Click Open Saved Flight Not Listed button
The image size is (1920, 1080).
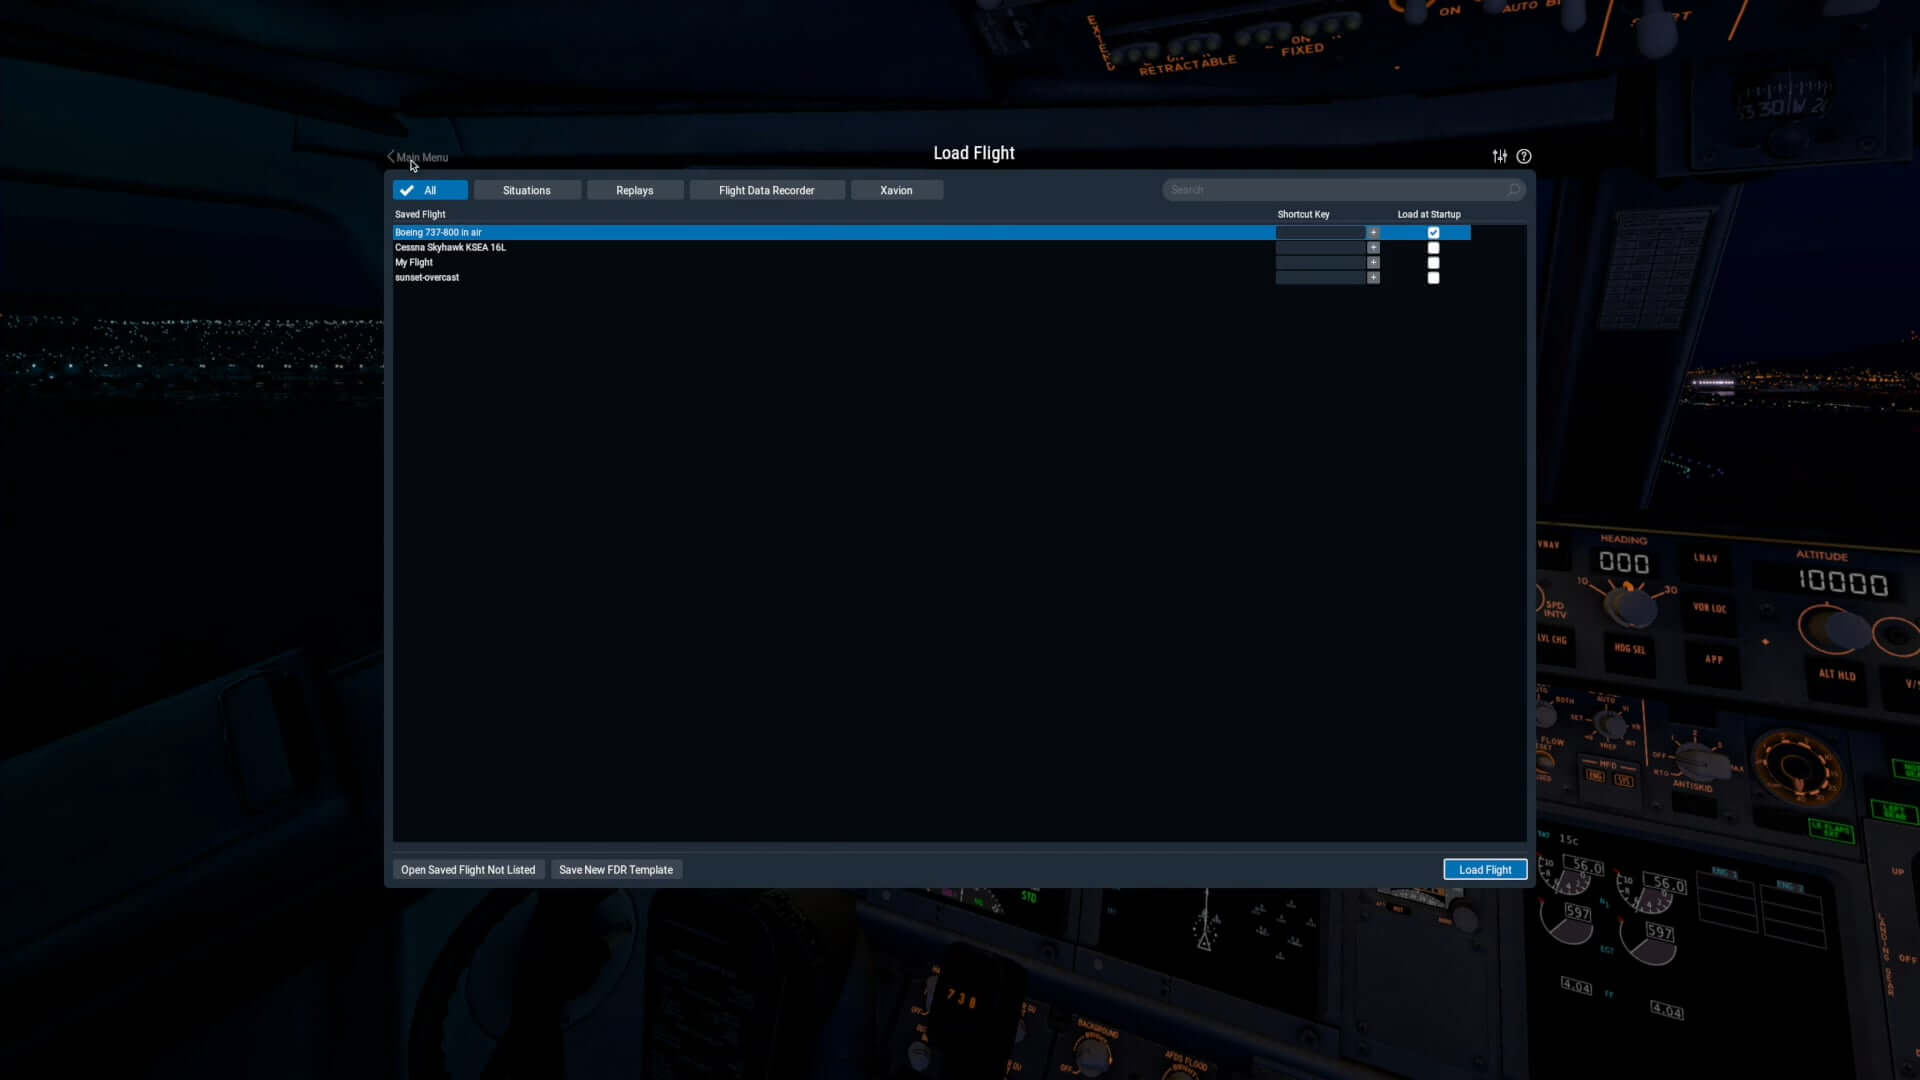(467, 869)
